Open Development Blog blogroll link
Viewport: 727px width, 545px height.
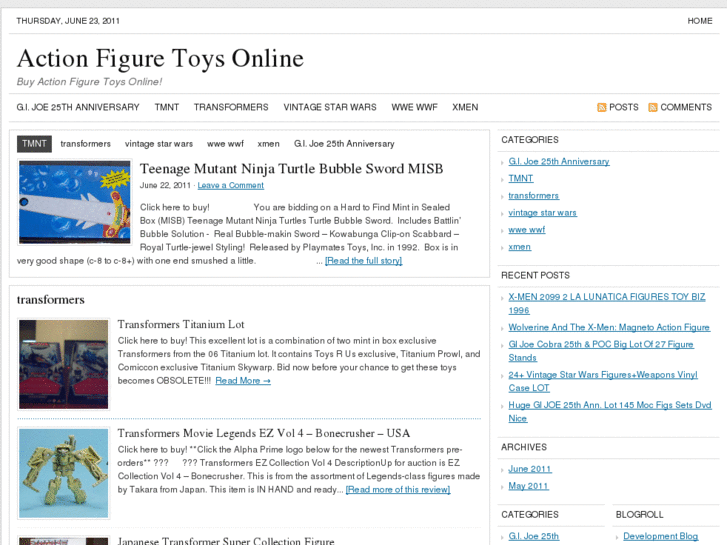pyautogui.click(x=660, y=536)
